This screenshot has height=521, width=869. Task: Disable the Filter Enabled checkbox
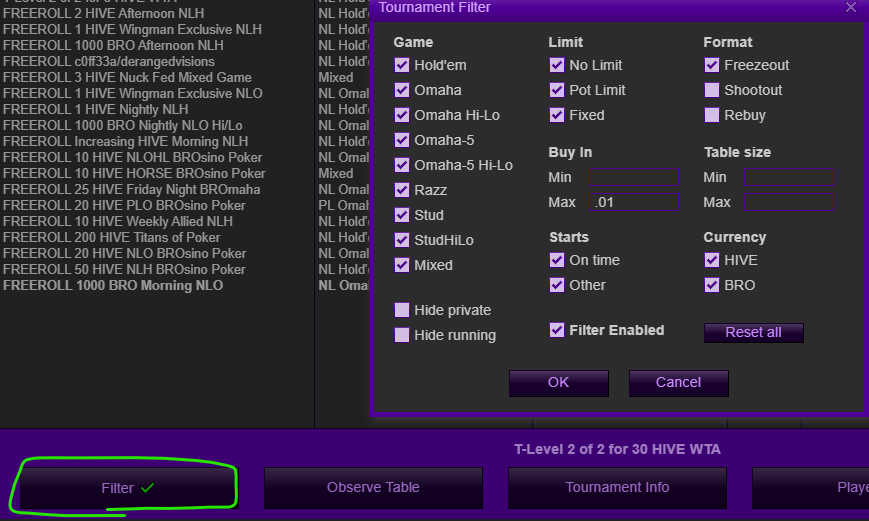click(x=557, y=330)
